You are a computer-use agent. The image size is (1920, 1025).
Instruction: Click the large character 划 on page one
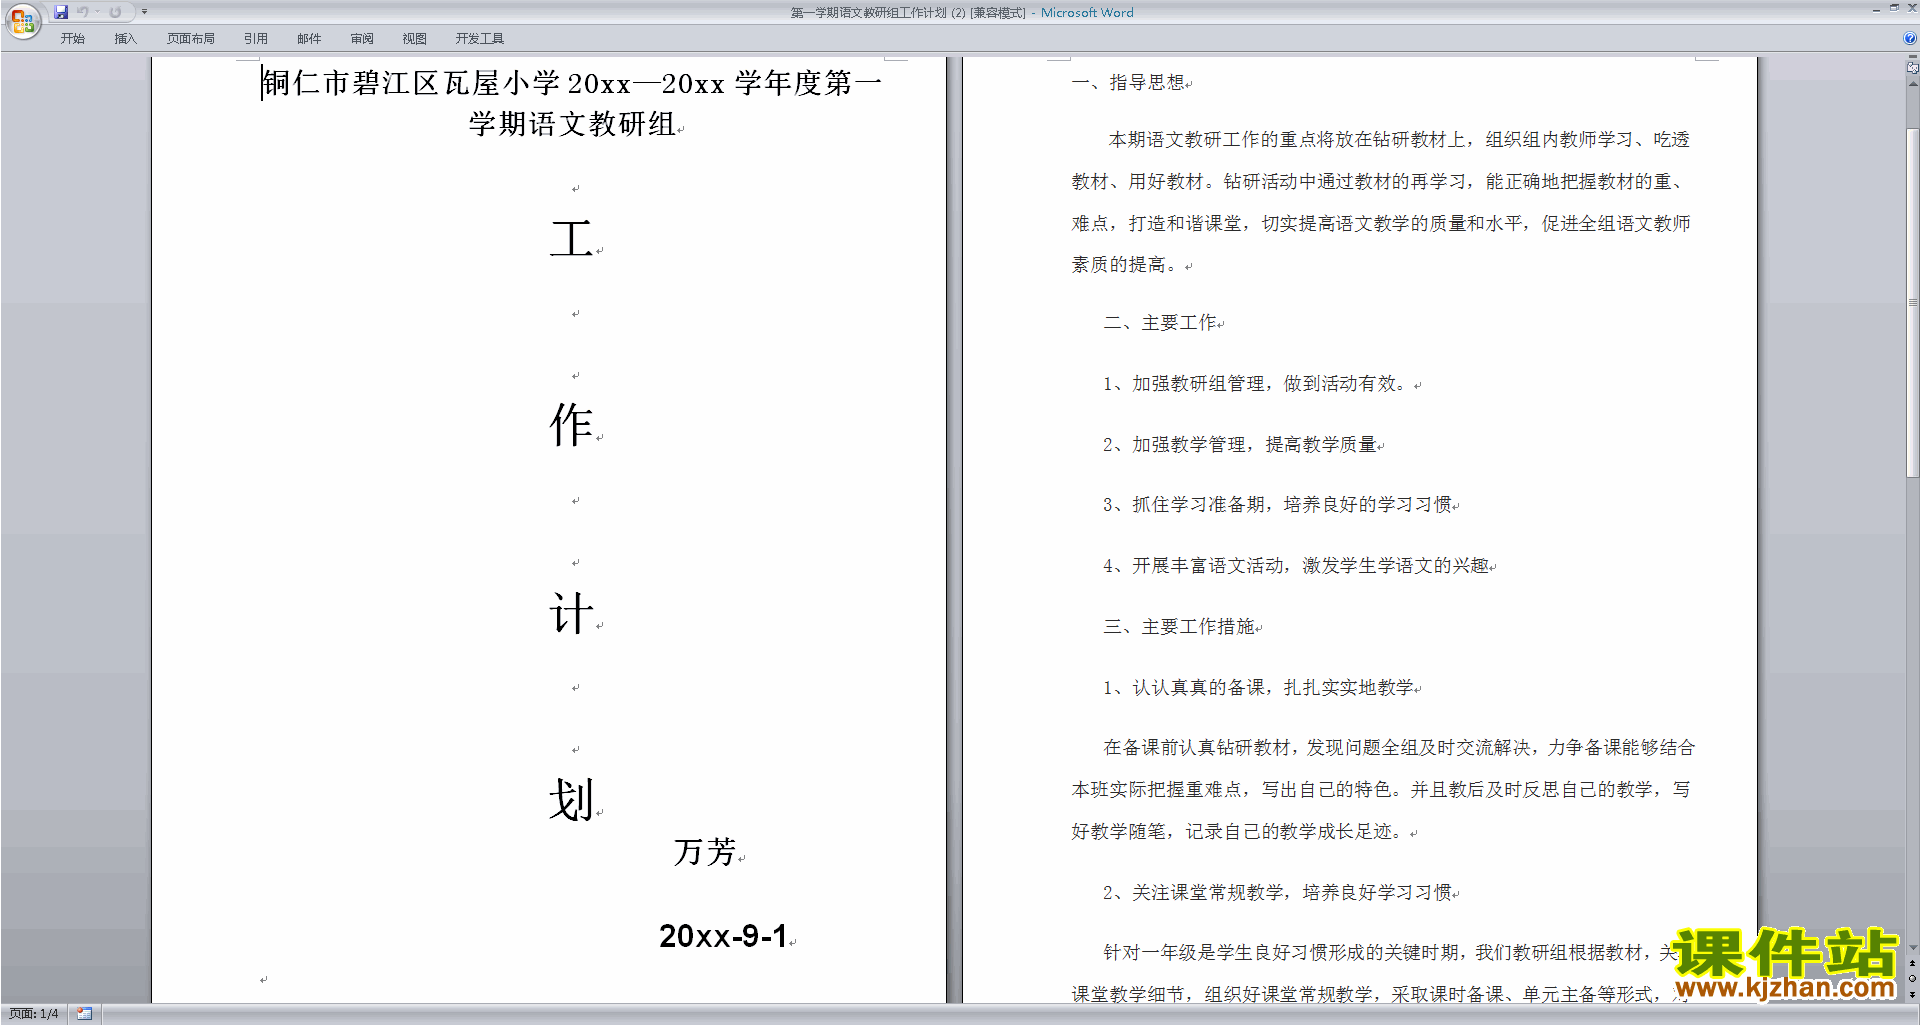click(x=572, y=800)
